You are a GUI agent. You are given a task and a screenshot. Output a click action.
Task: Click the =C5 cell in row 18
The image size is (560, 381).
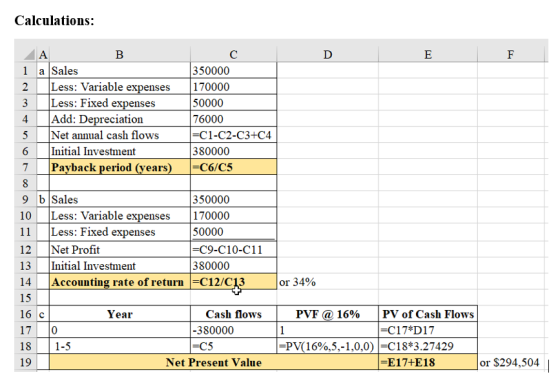[234, 346]
